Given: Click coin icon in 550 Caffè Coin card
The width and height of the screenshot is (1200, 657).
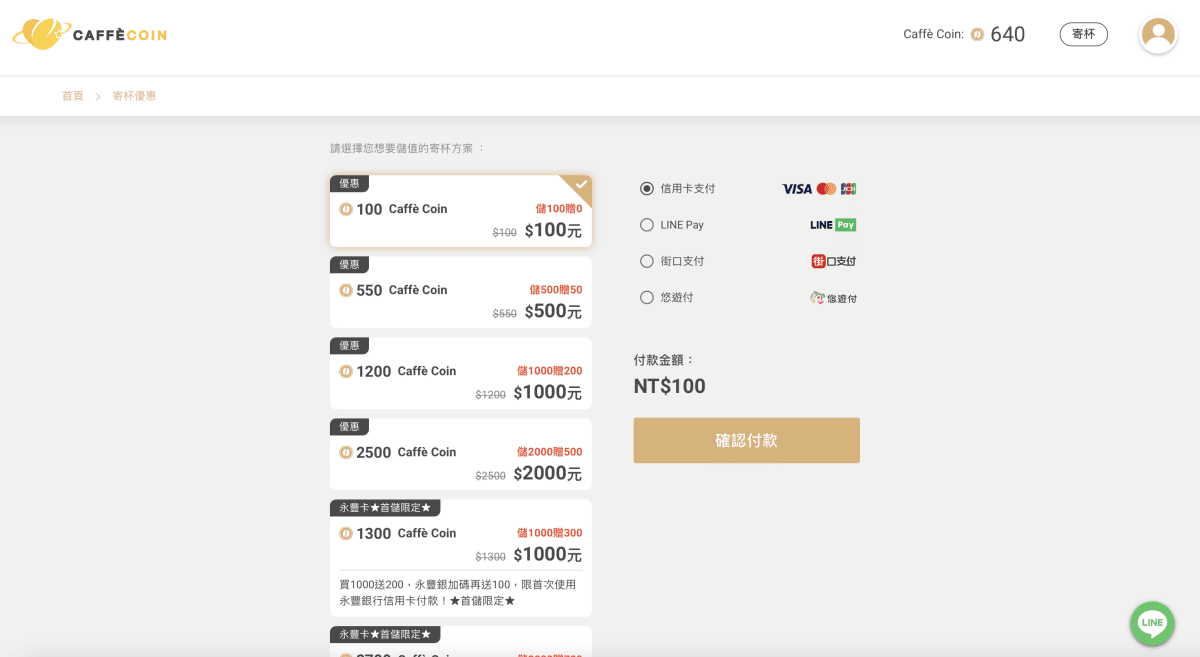Looking at the screenshot, I should pos(346,290).
